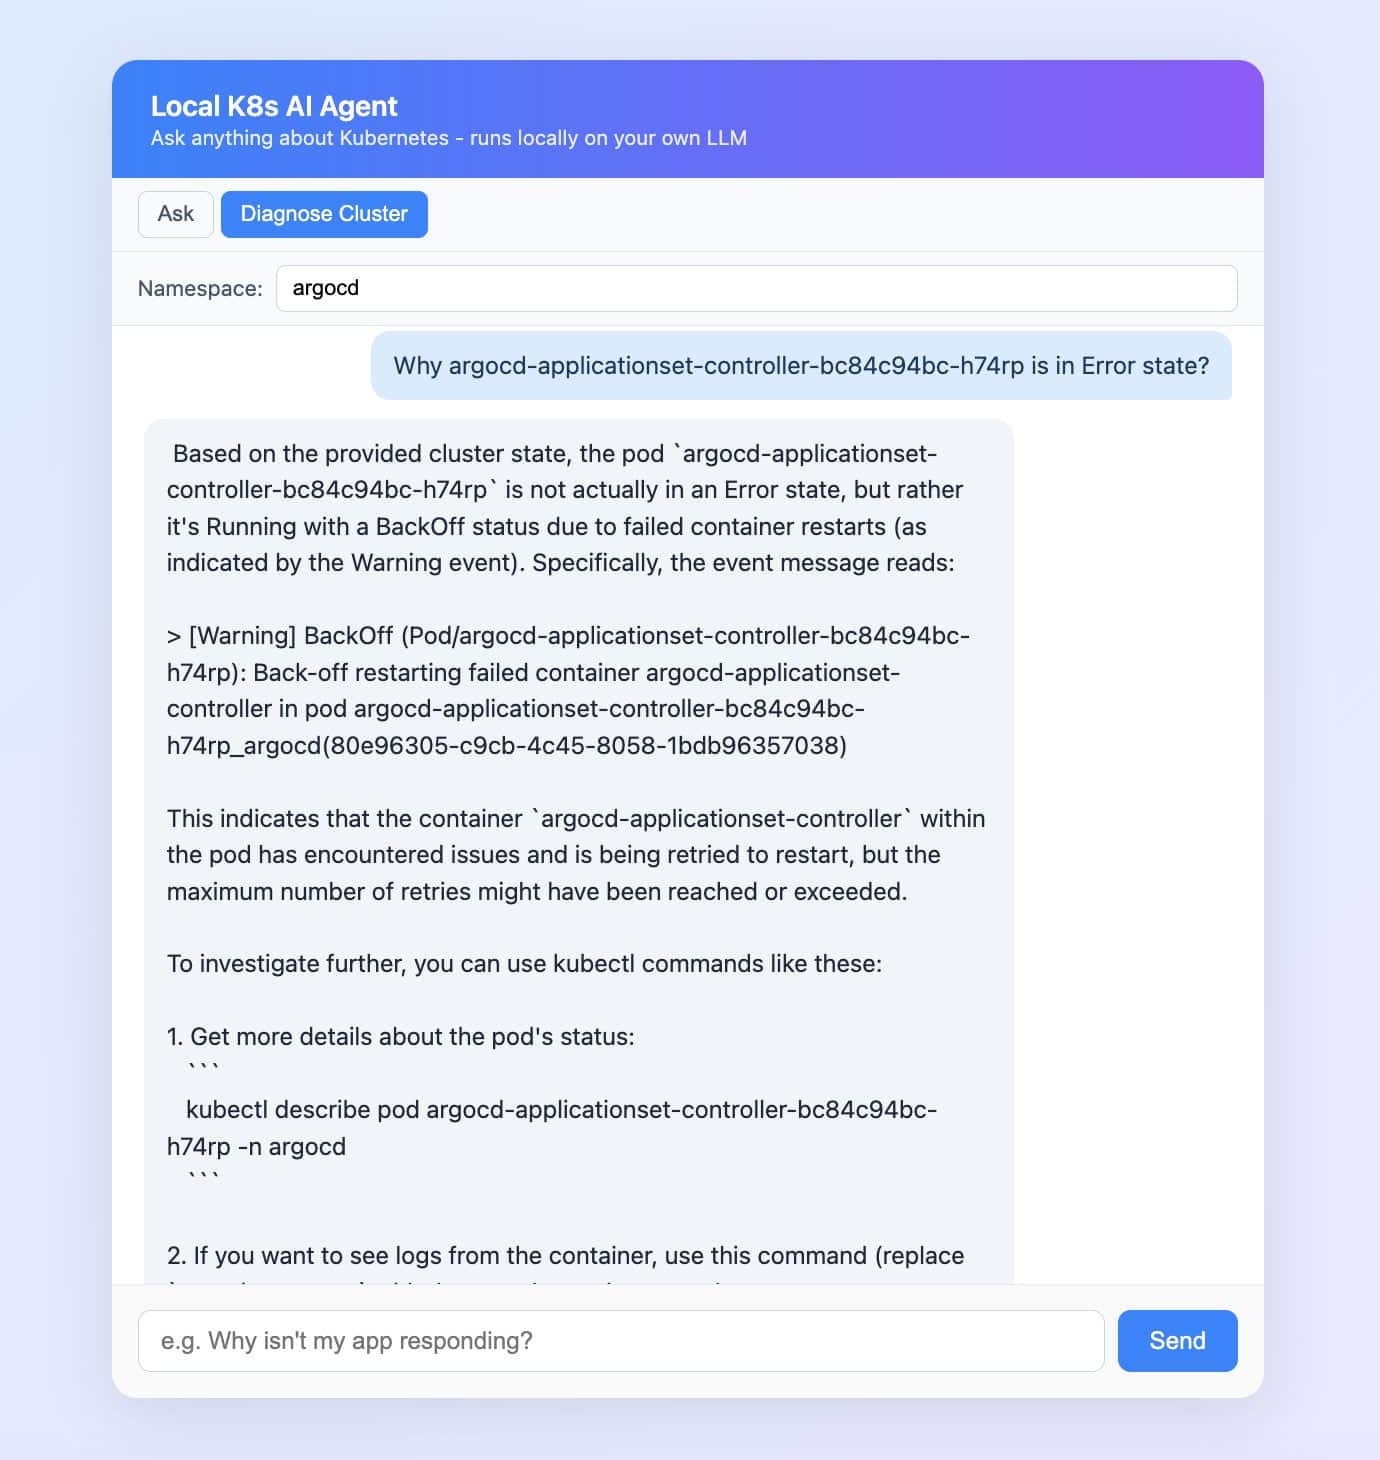
Task: Click the subtitle about running on local LLM
Action: [x=449, y=138]
